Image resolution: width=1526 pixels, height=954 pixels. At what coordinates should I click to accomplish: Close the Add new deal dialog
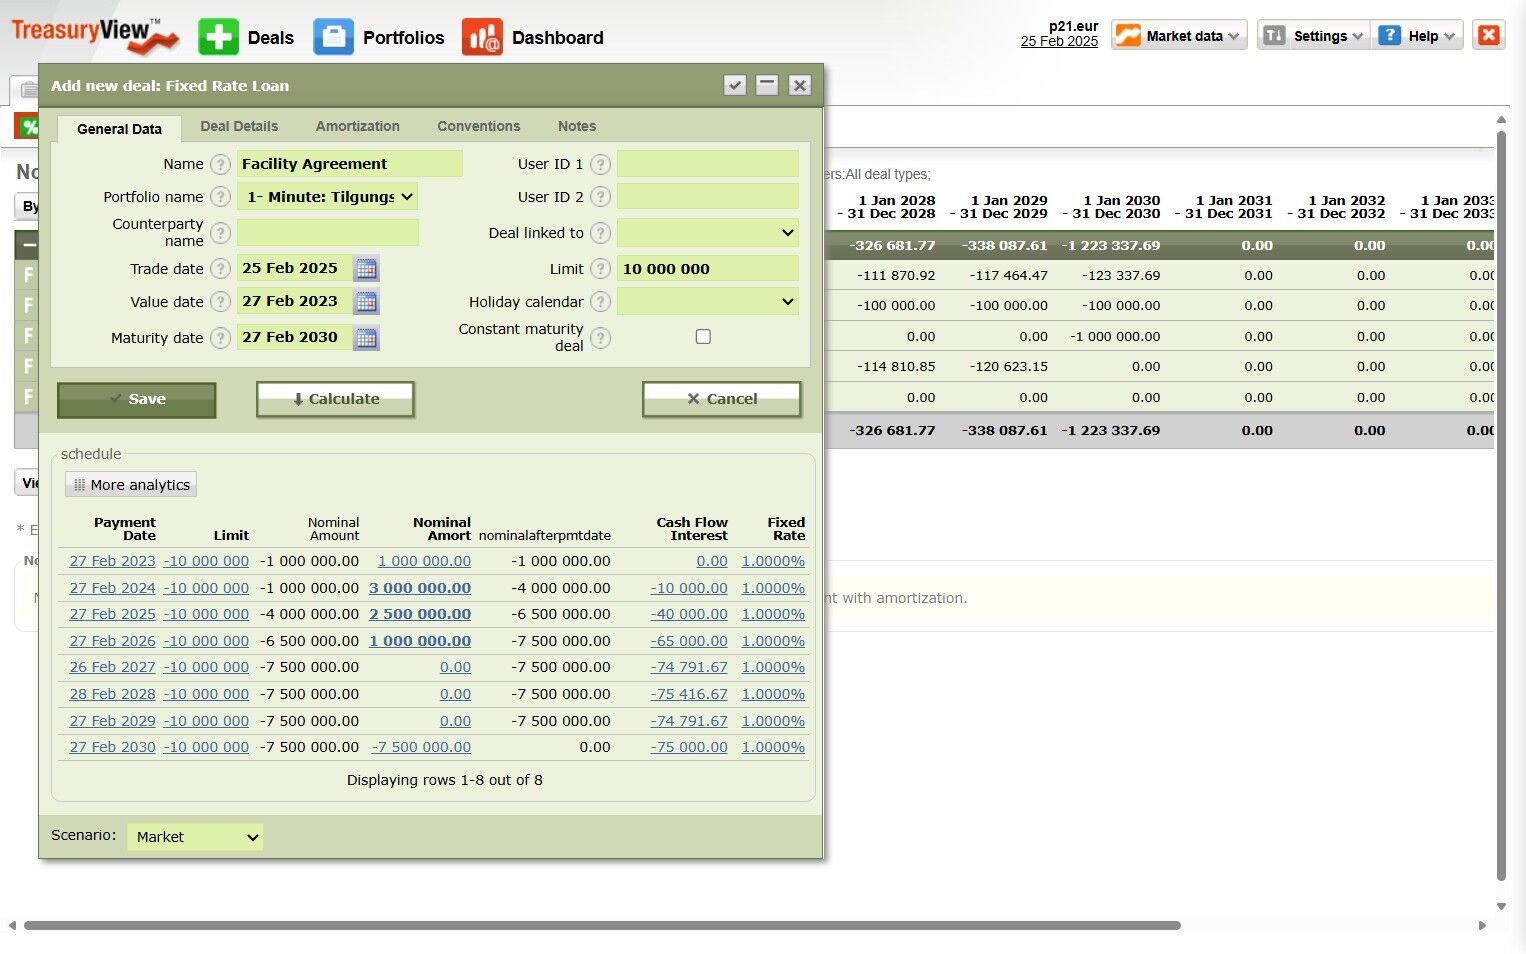click(799, 85)
